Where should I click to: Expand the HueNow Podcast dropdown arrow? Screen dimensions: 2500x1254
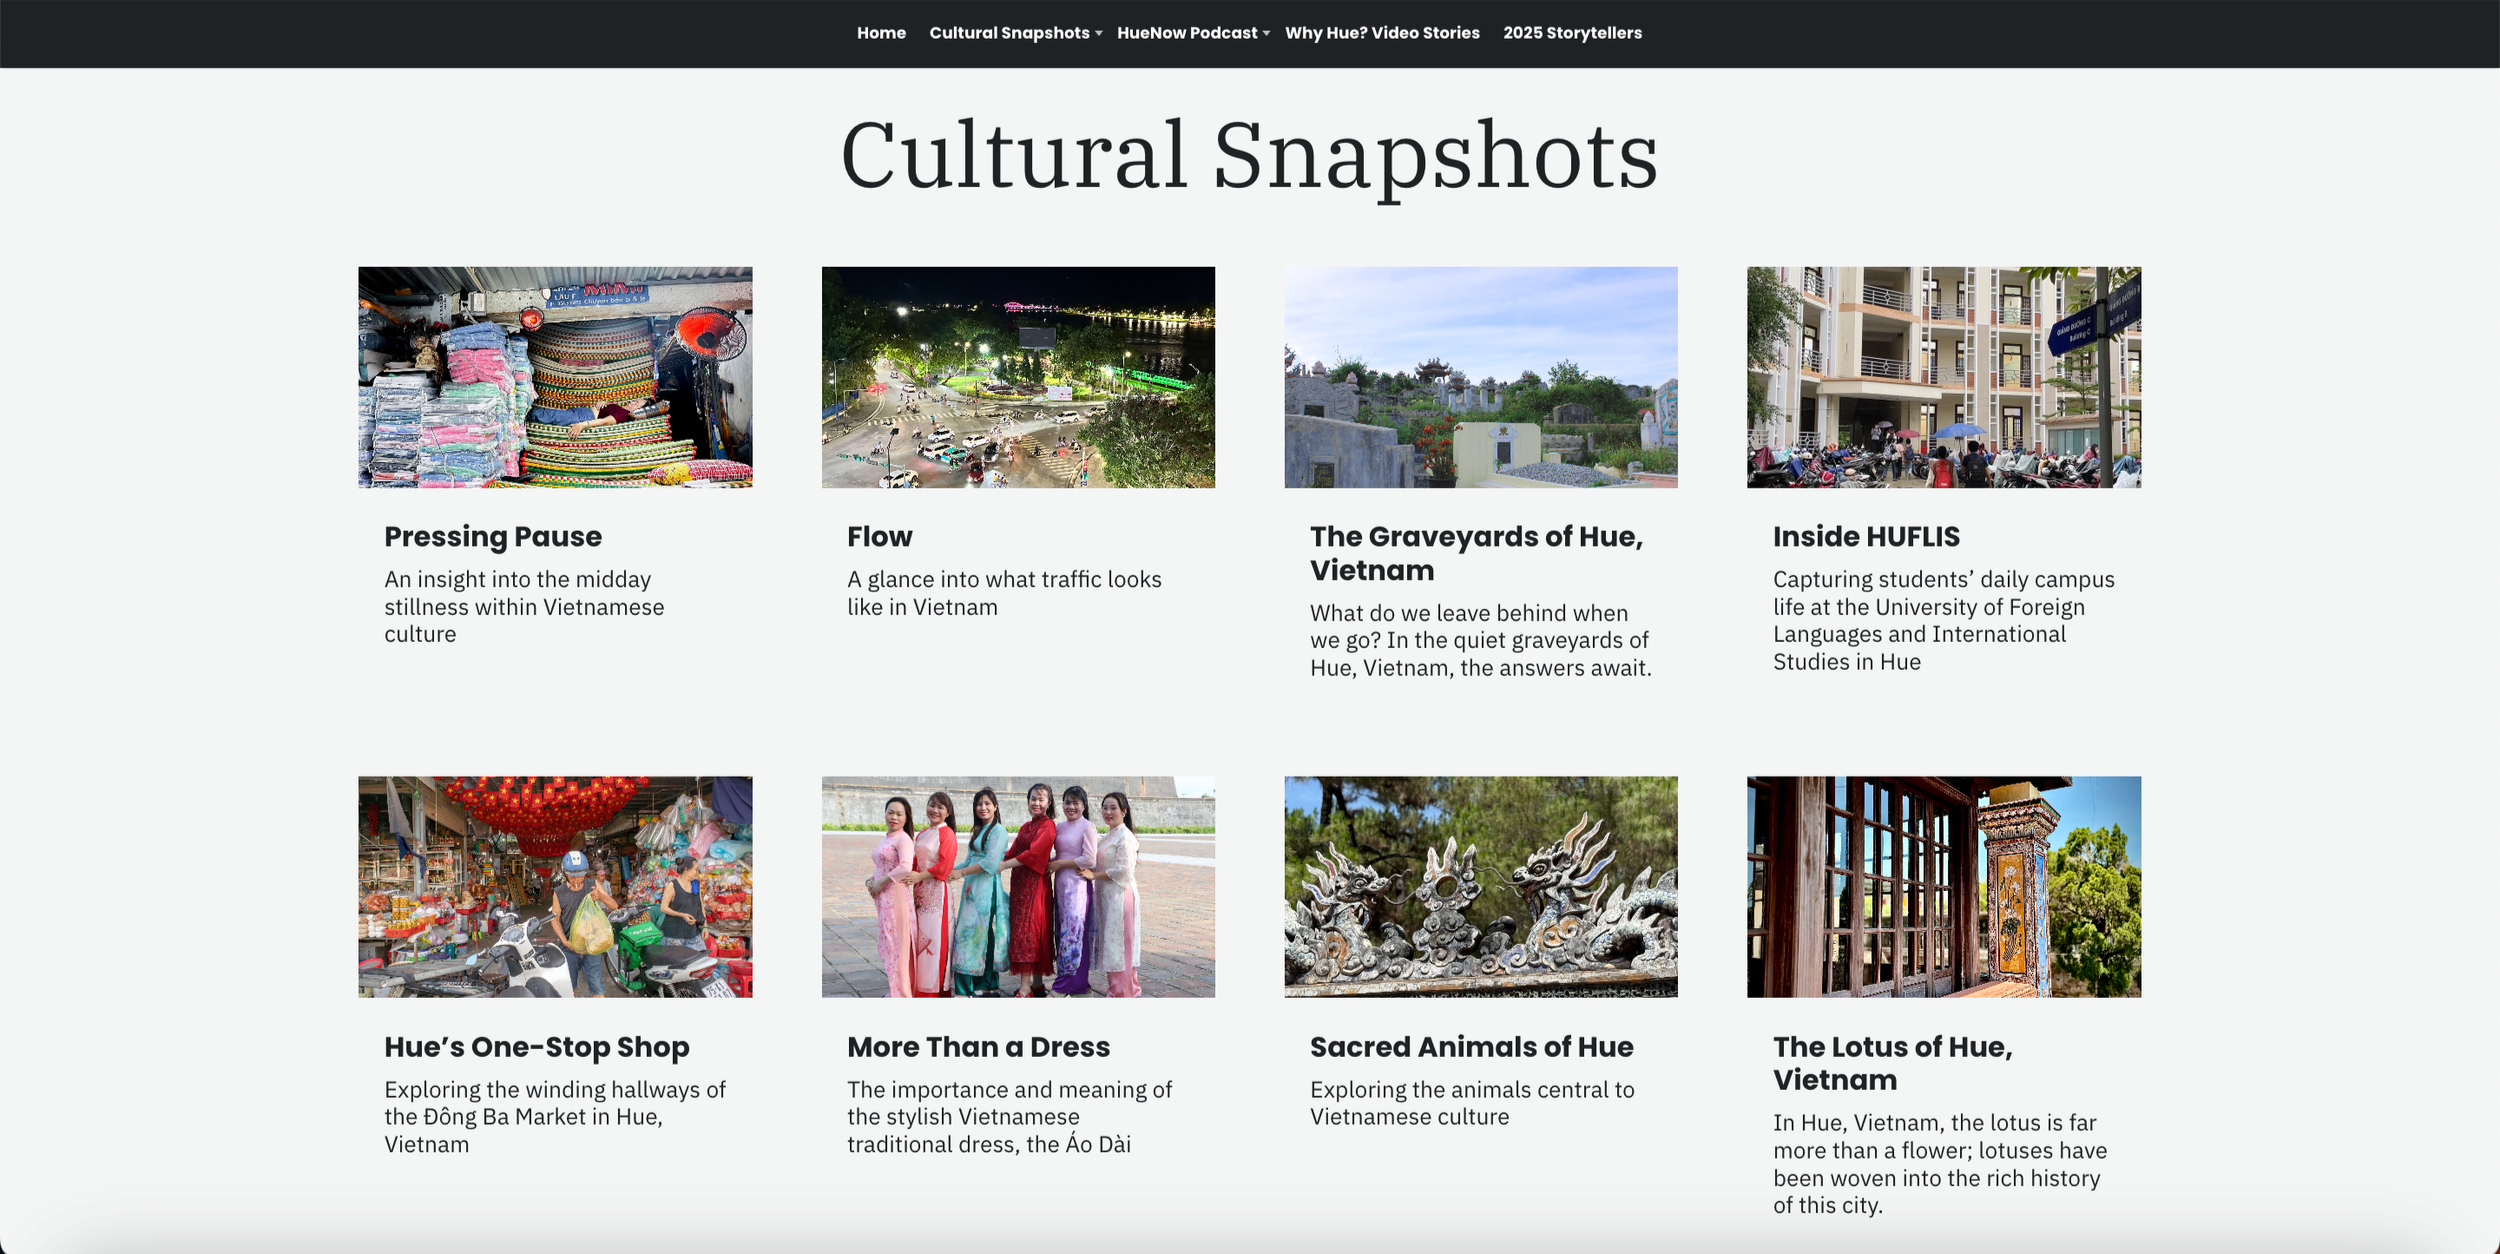click(x=1266, y=34)
